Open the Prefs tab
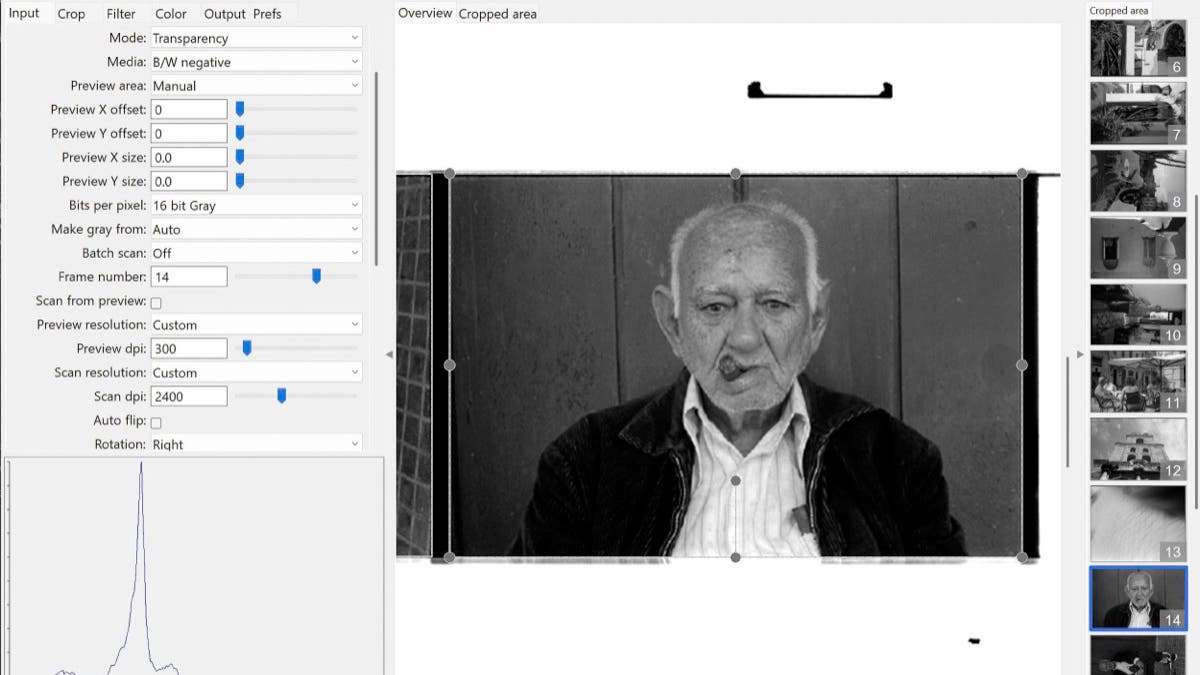This screenshot has height=675, width=1200. coord(267,13)
